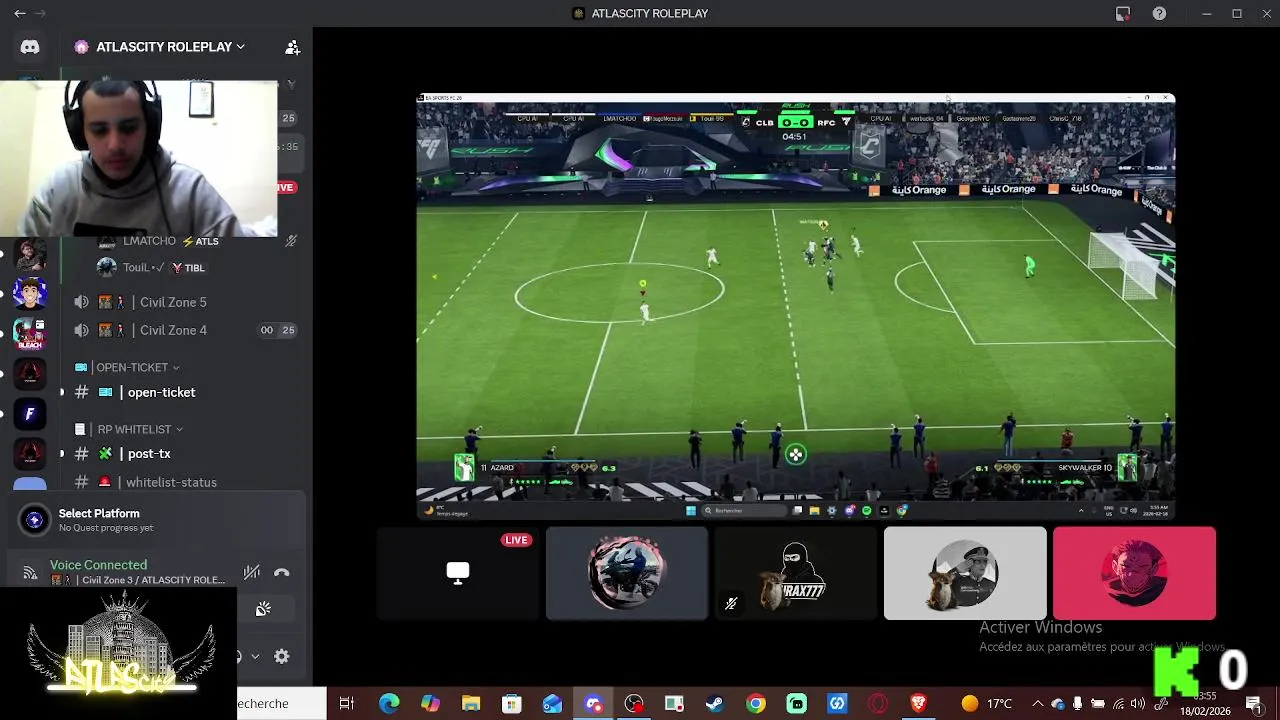Select the officer avatar participant tile
The height and width of the screenshot is (720, 1280).
pos(965,573)
